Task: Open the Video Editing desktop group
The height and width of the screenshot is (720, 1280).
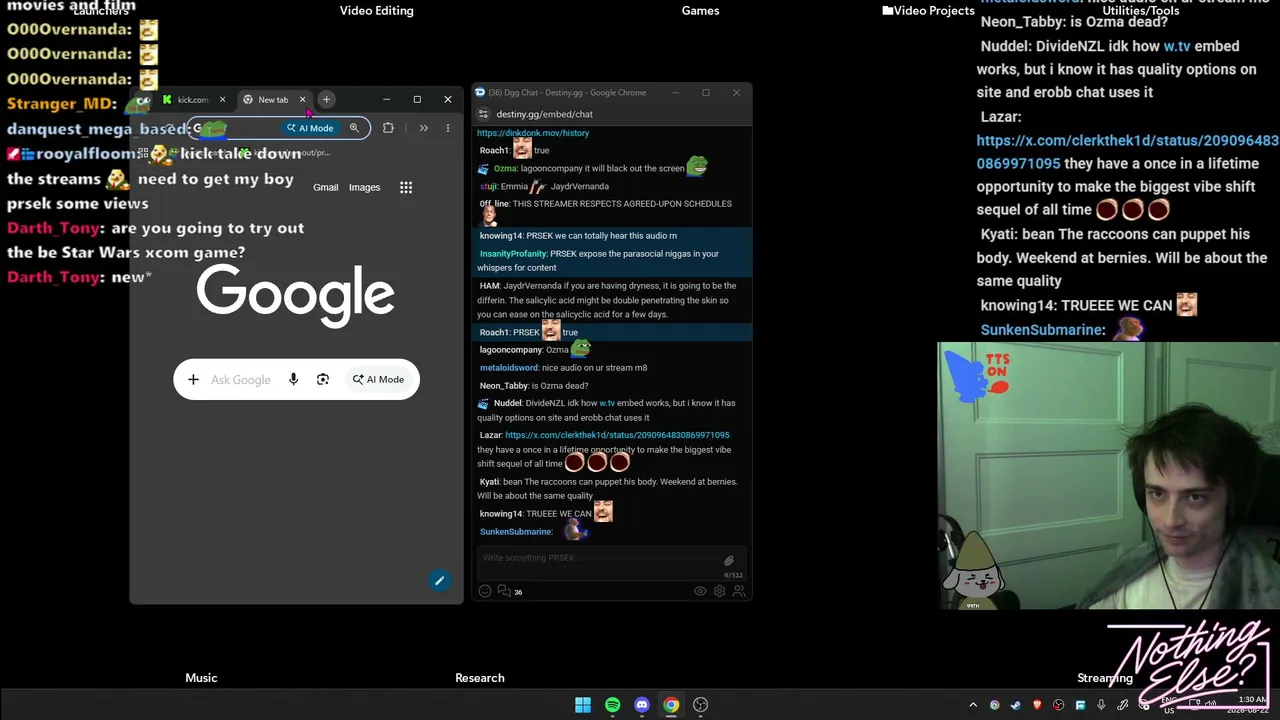Action: (376, 10)
